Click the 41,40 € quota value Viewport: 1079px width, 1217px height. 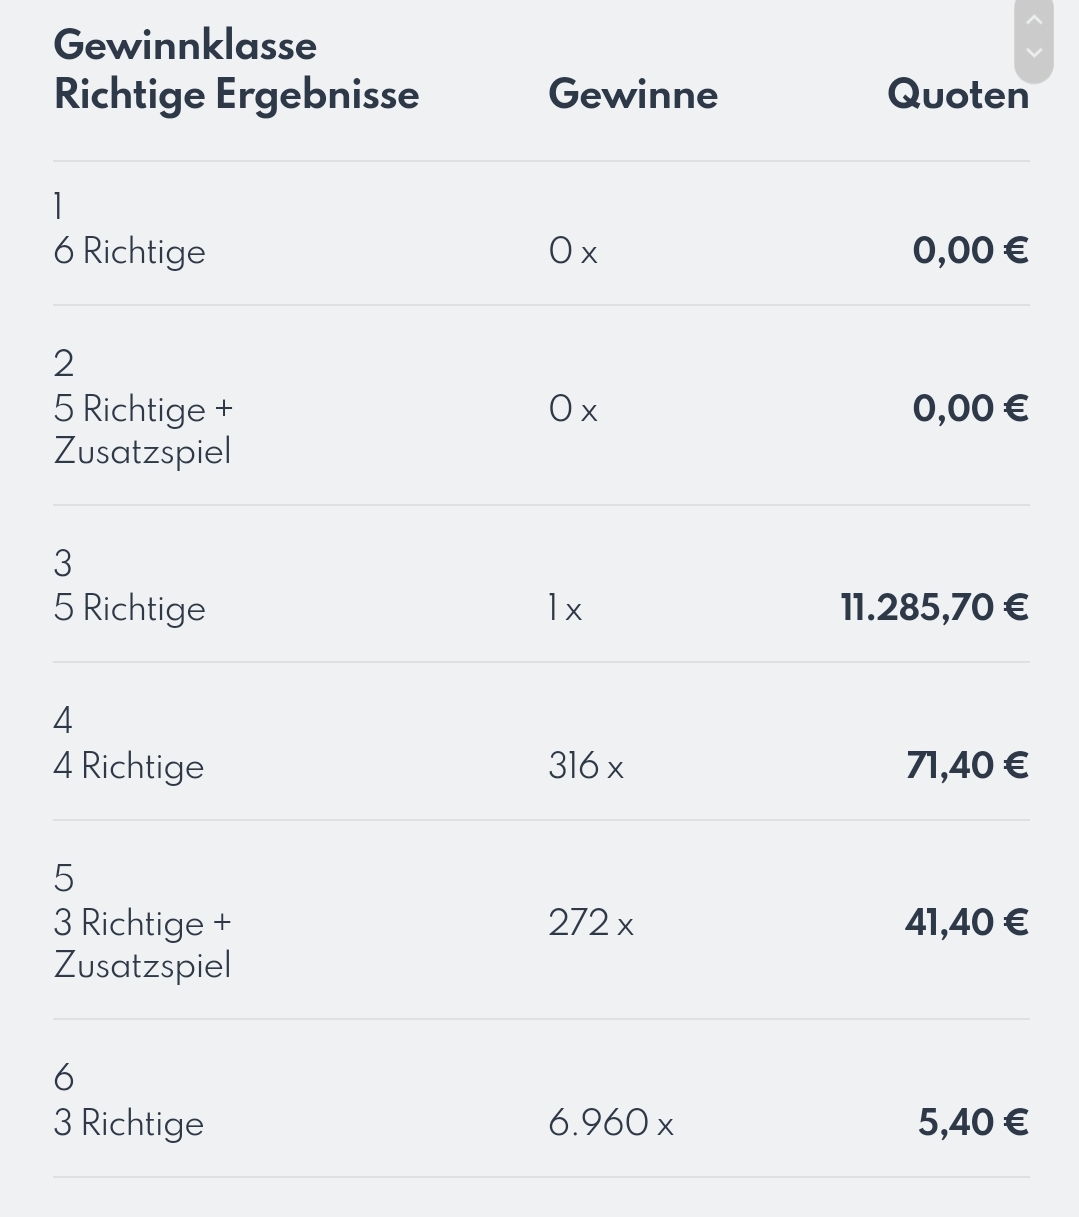tap(967, 923)
